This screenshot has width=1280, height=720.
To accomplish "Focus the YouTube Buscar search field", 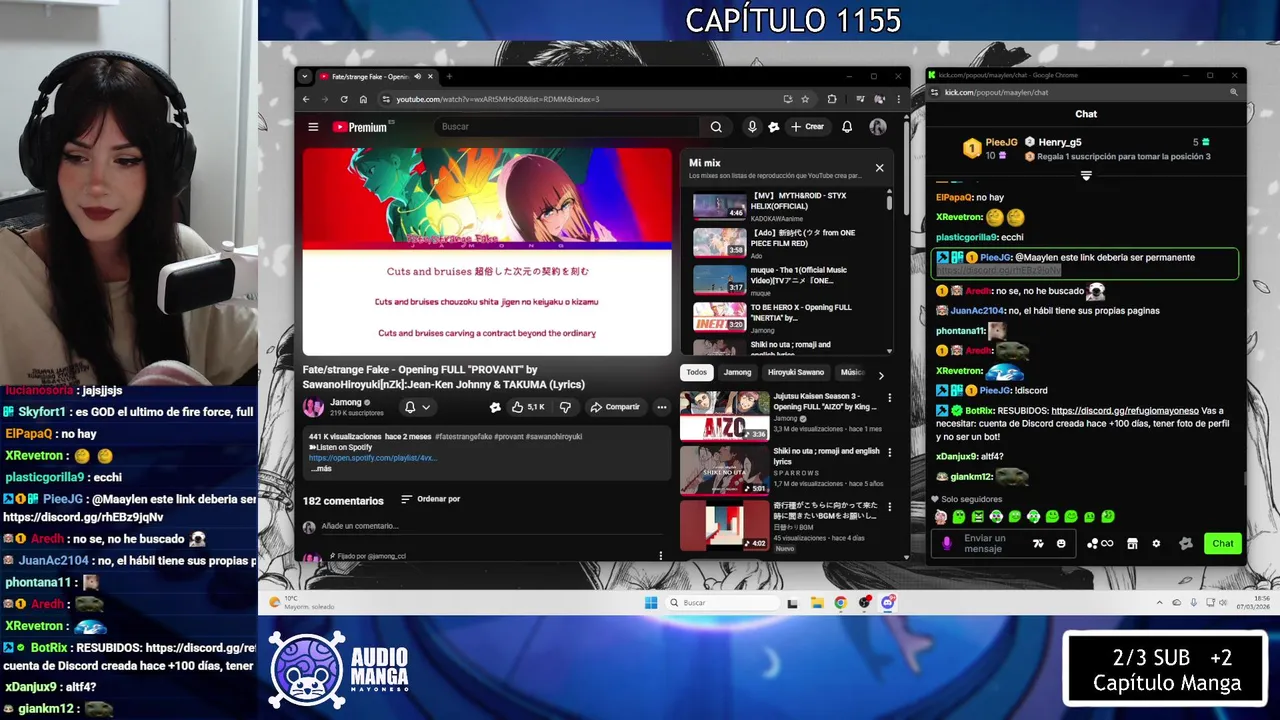I will tap(568, 127).
